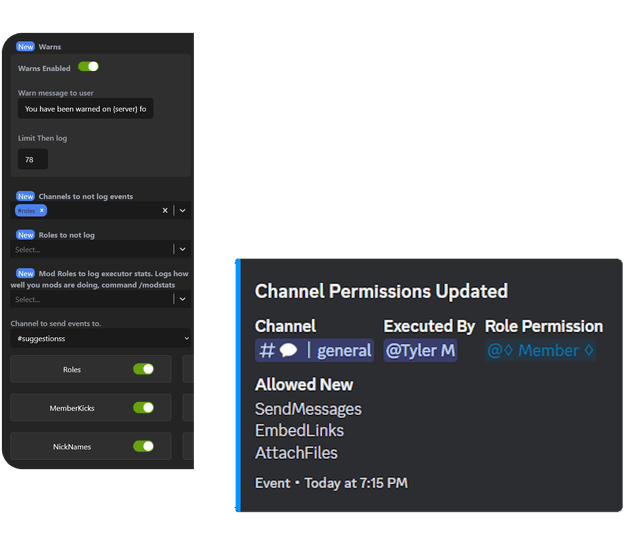This screenshot has width=640, height=543.
Task: Open the Mod Roles selection dropdown
Action: [x=182, y=299]
